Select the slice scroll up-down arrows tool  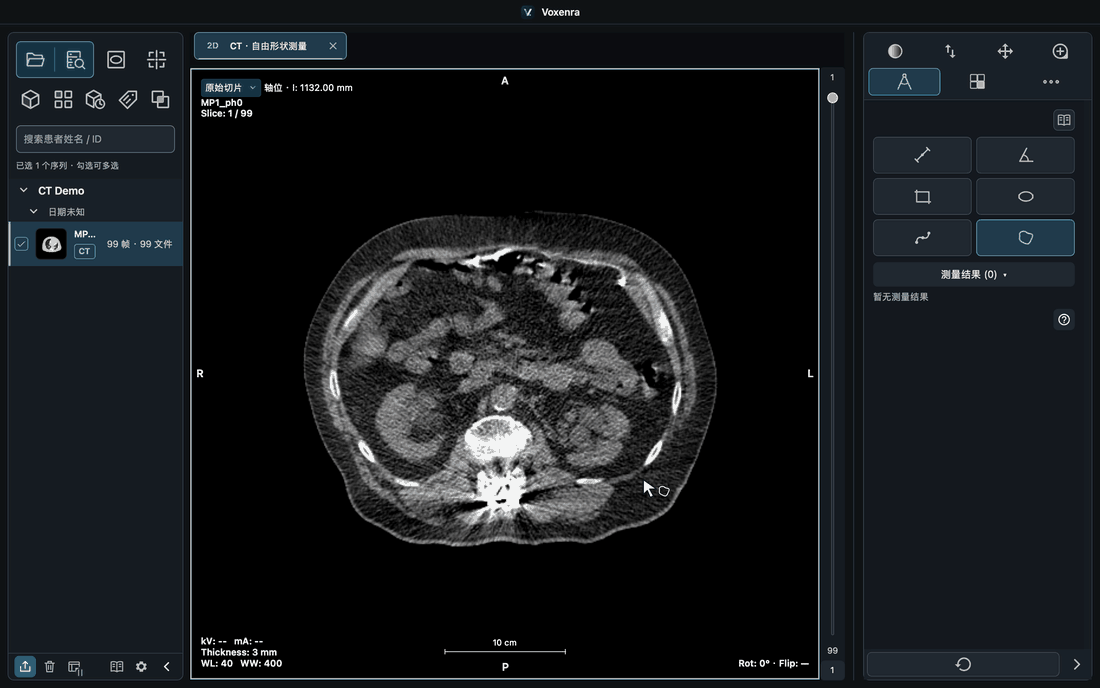(x=950, y=51)
